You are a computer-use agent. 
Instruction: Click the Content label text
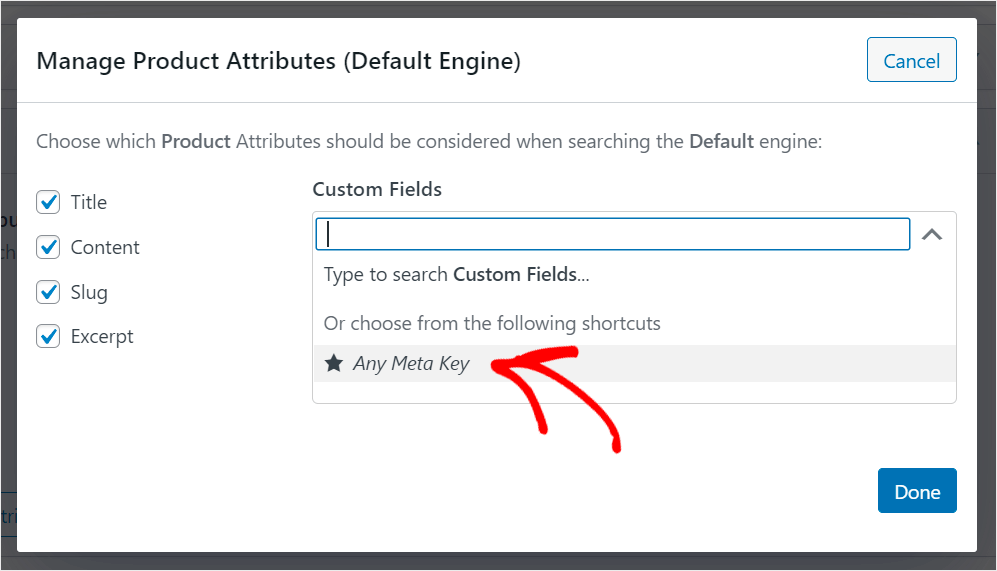click(105, 247)
